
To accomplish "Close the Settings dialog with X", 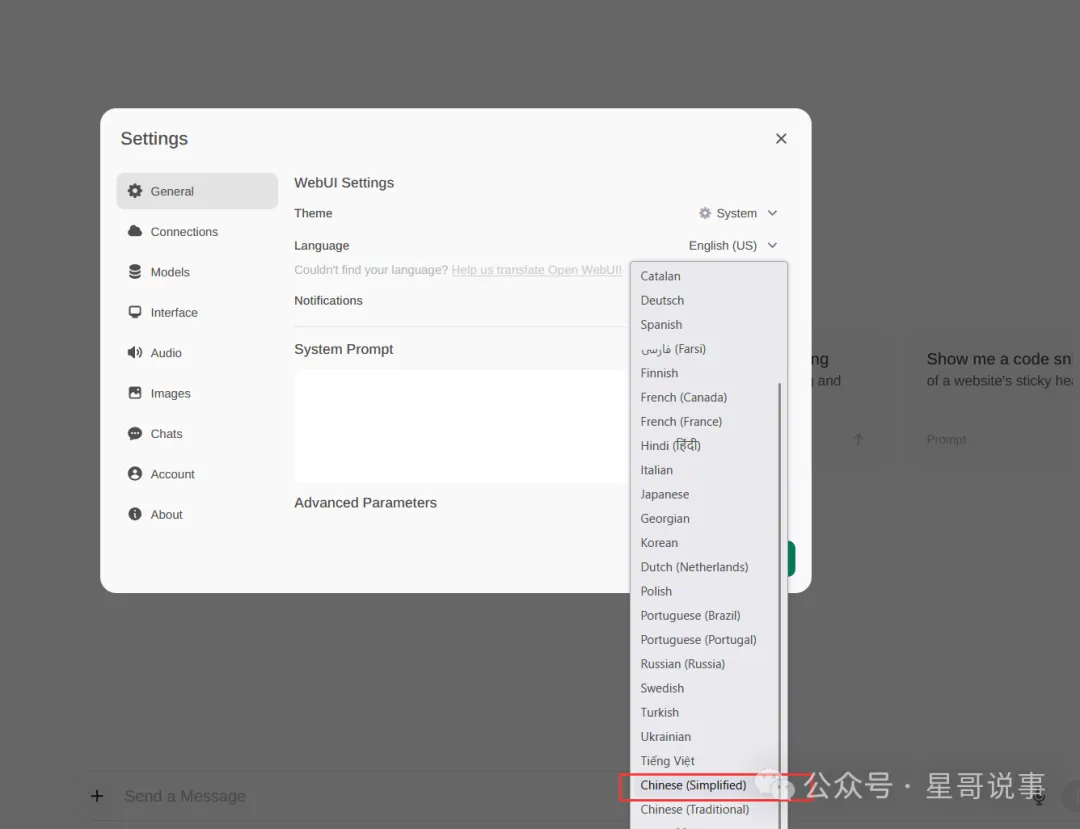I will (x=781, y=139).
